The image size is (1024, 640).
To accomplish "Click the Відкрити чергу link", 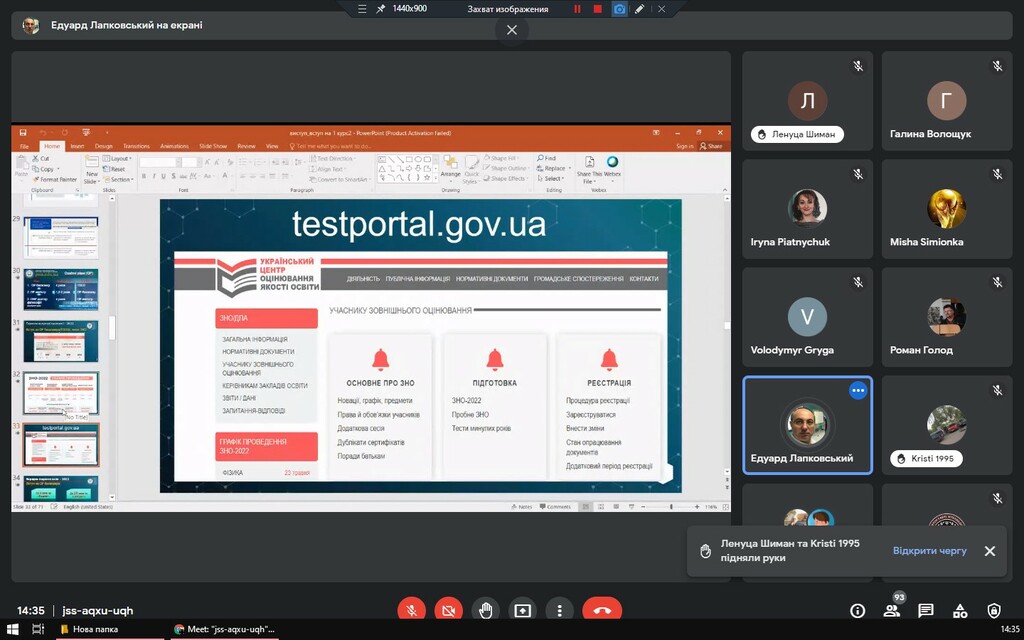I will tap(929, 551).
